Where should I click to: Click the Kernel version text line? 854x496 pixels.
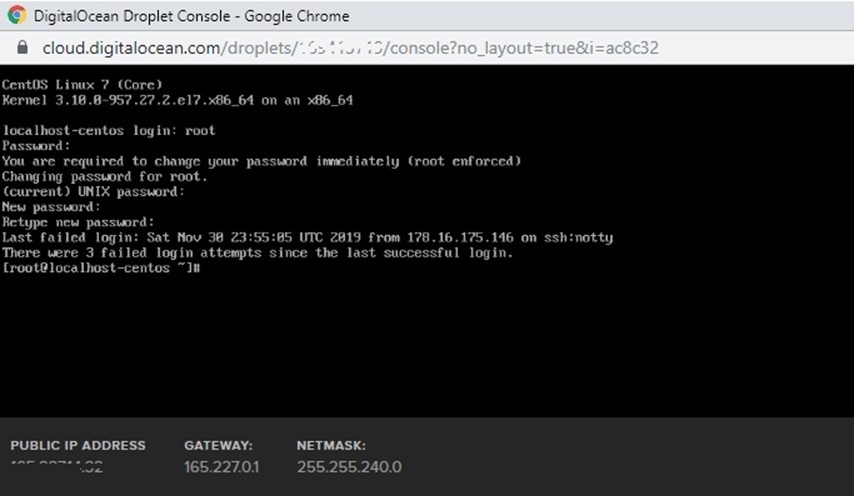tap(178, 100)
